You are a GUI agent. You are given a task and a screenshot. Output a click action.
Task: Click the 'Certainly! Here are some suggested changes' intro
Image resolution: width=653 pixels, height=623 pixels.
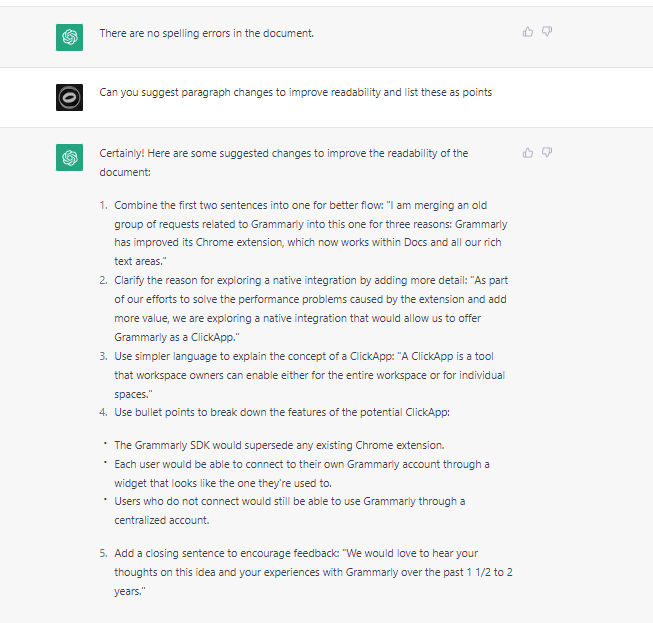pos(284,163)
